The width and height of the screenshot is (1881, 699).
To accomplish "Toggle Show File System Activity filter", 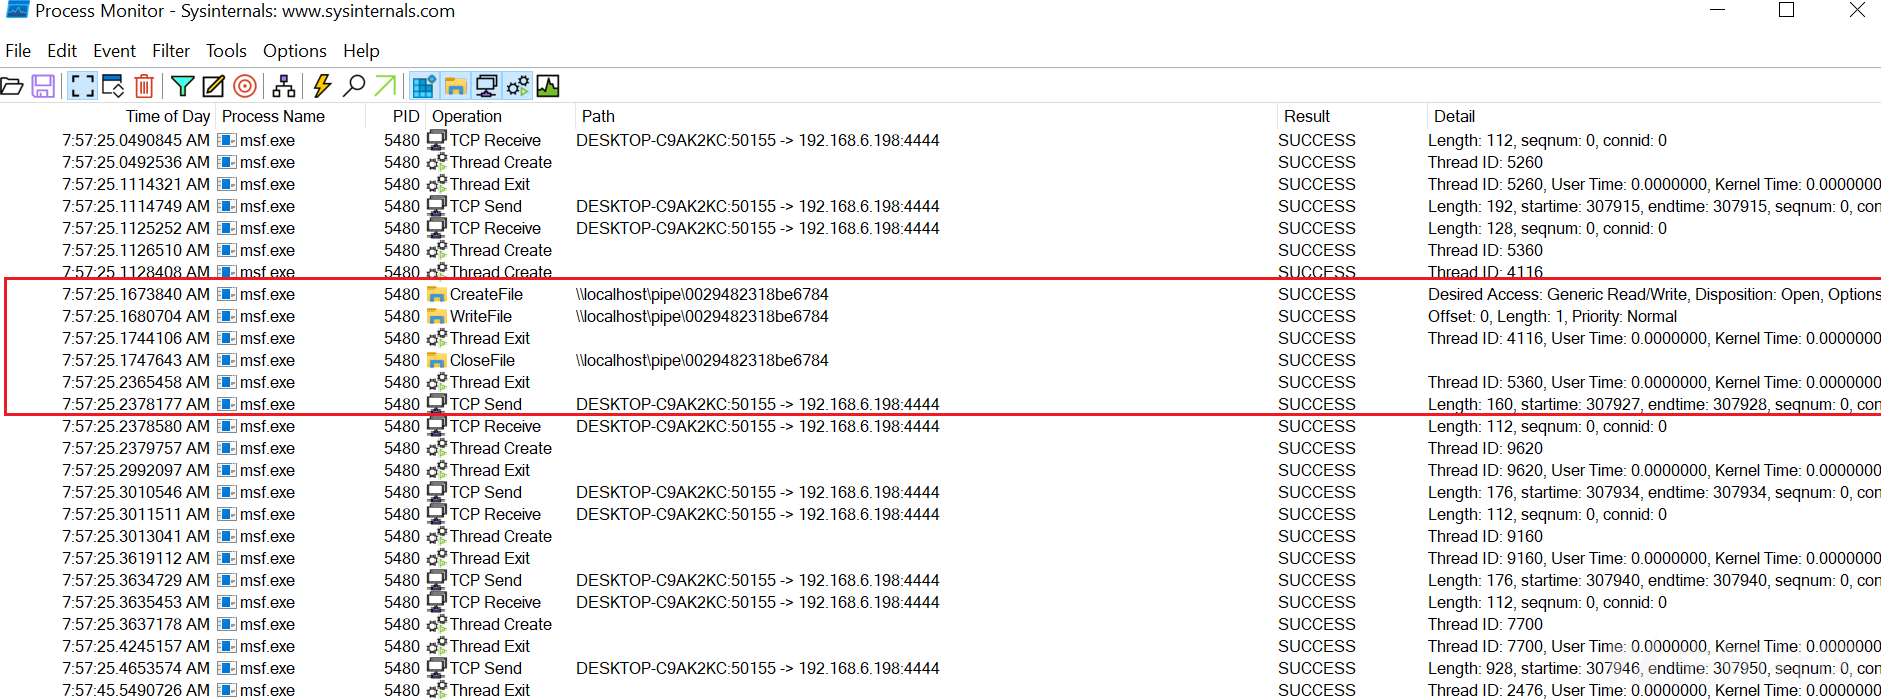I will (456, 86).
